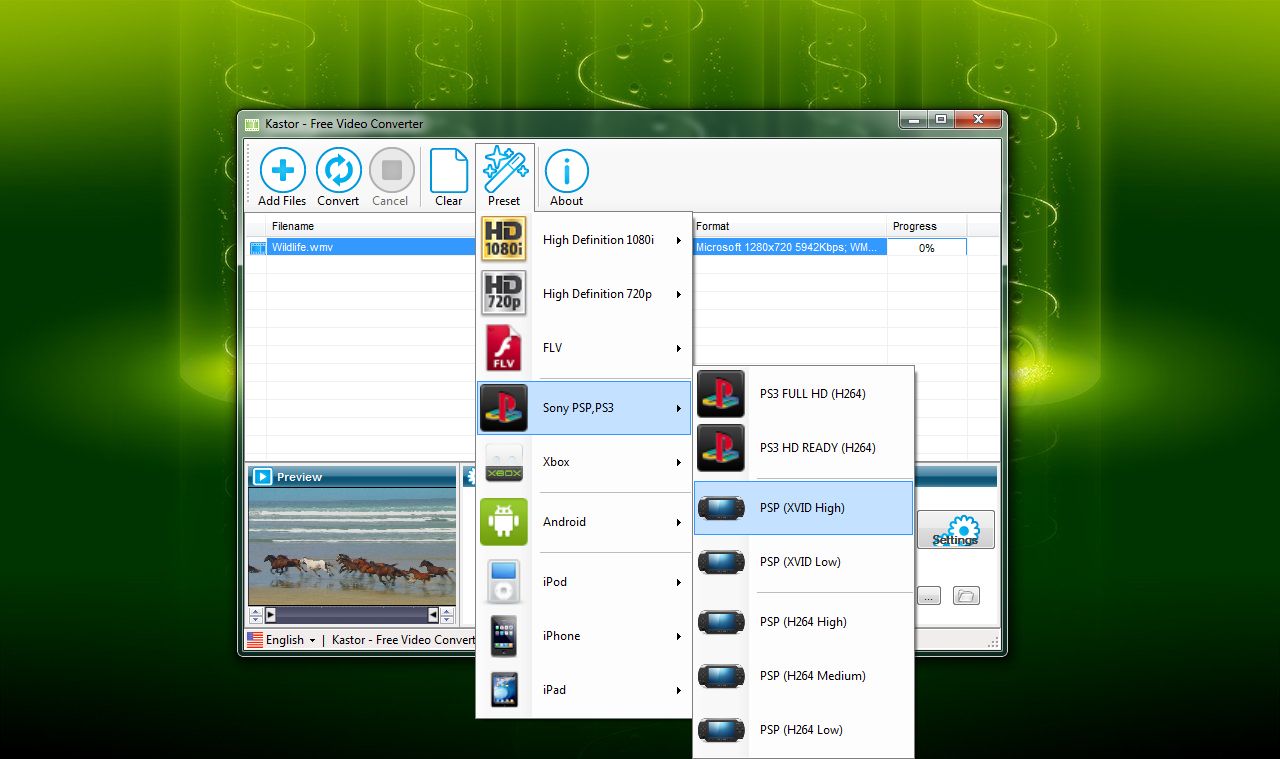Viewport: 1280px width, 759px height.
Task: Choose PS3 FULL HD (H264) preset
Action: pyautogui.click(x=804, y=394)
